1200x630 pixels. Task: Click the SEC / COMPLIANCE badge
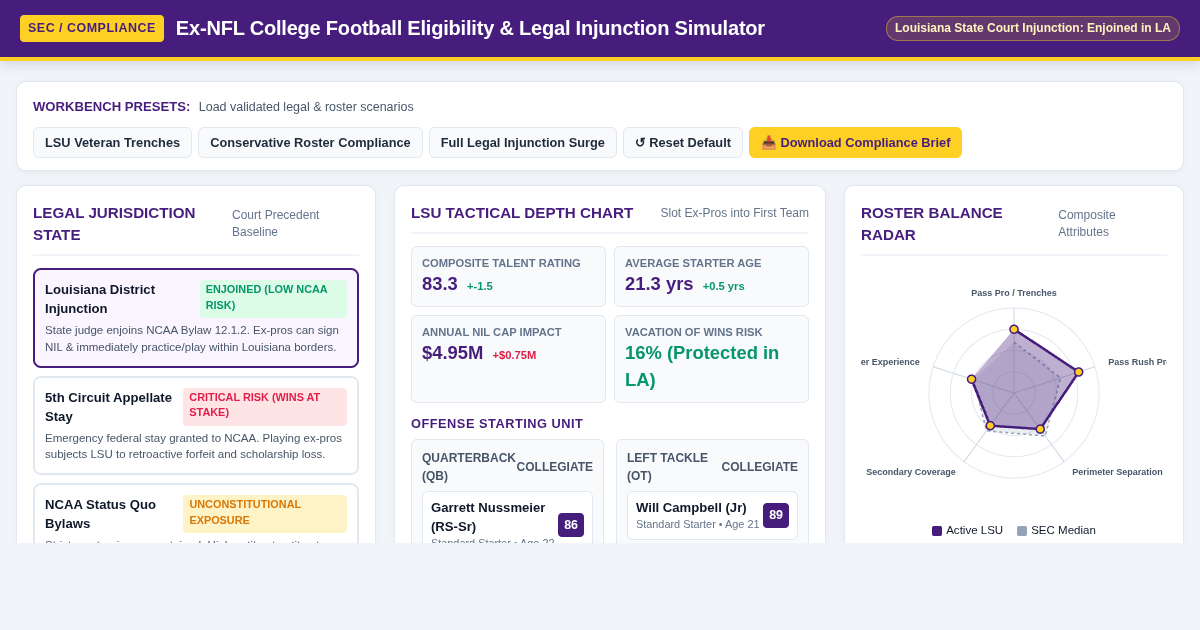(92, 28)
